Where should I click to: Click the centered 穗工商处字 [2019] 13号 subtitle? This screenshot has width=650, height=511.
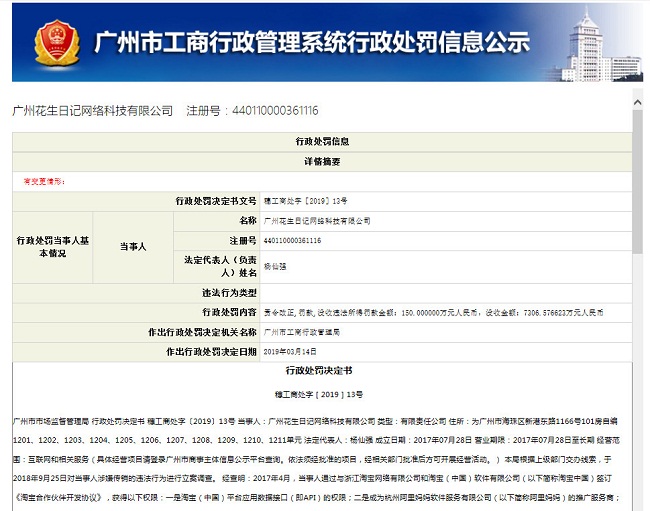319,395
